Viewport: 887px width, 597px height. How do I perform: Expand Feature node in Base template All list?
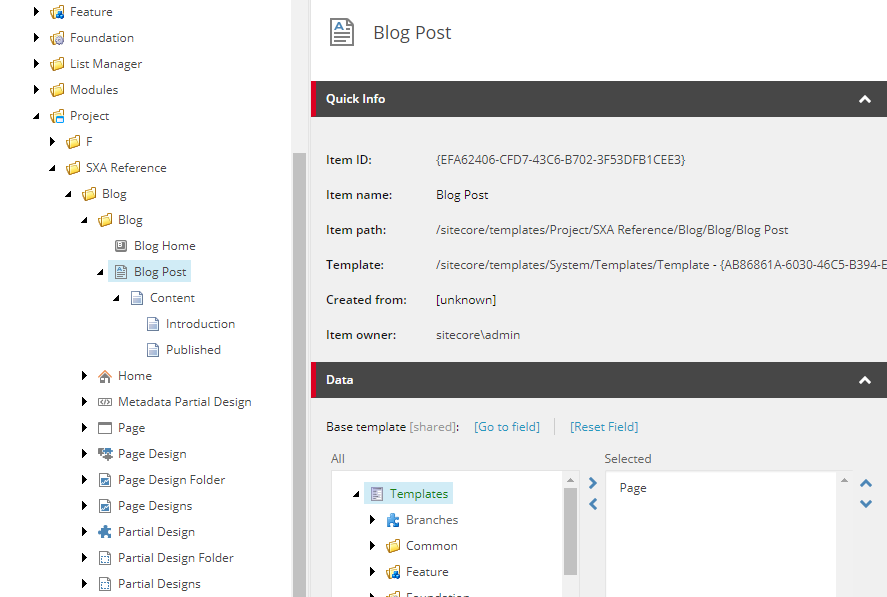(372, 572)
